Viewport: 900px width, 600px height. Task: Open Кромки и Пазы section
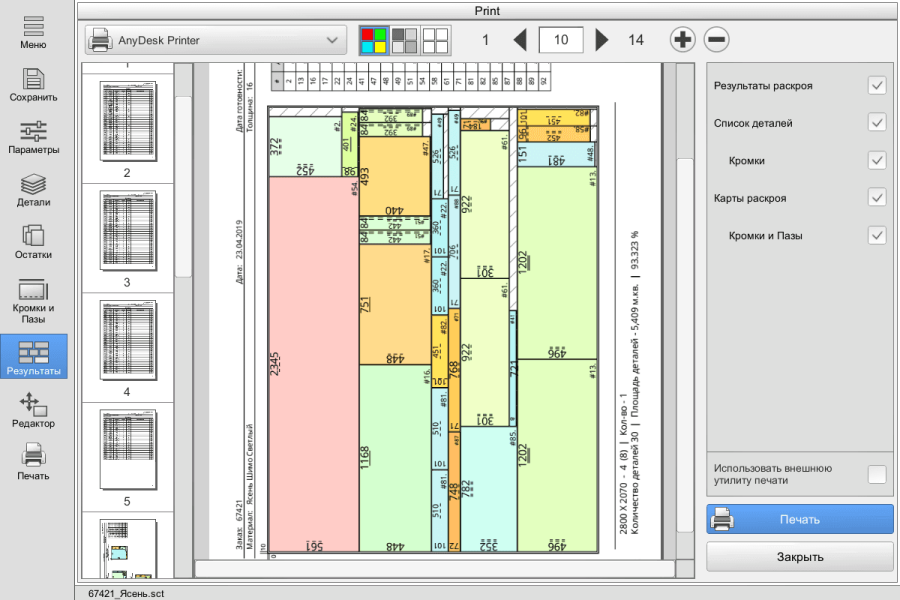tap(33, 301)
